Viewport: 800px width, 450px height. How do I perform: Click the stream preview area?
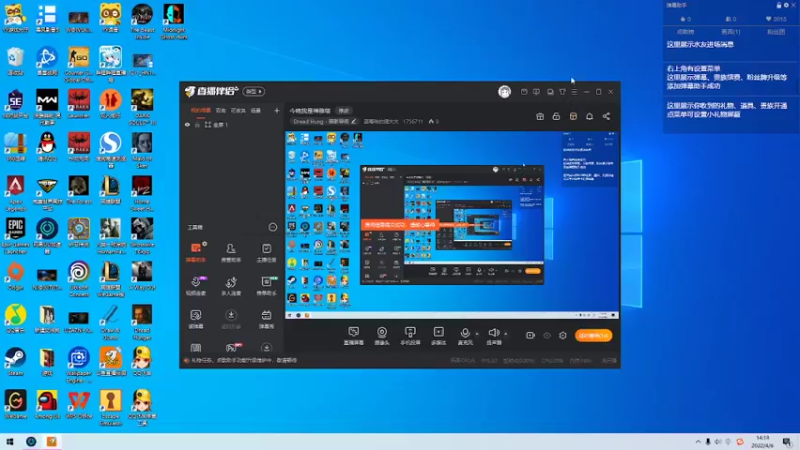tap(452, 225)
